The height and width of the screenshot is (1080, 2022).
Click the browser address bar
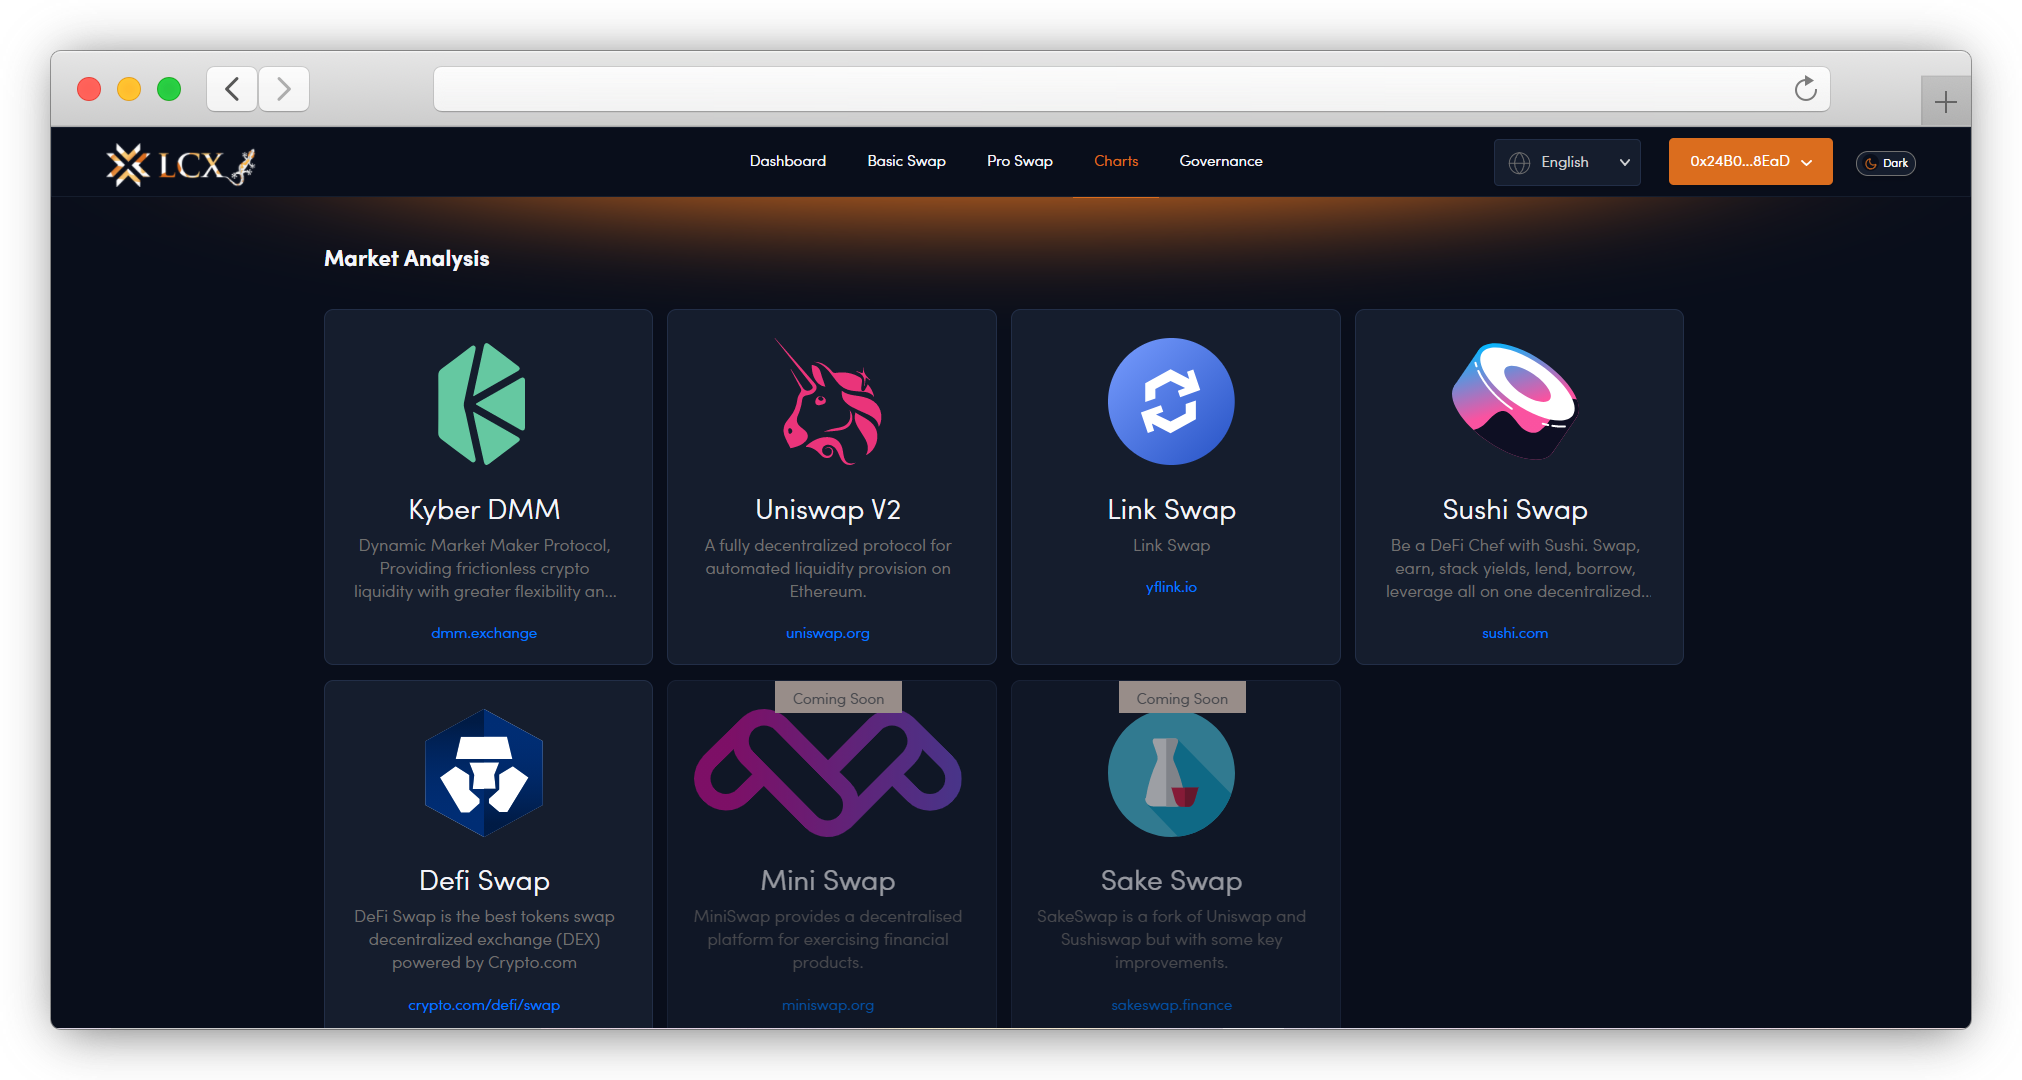1131,89
